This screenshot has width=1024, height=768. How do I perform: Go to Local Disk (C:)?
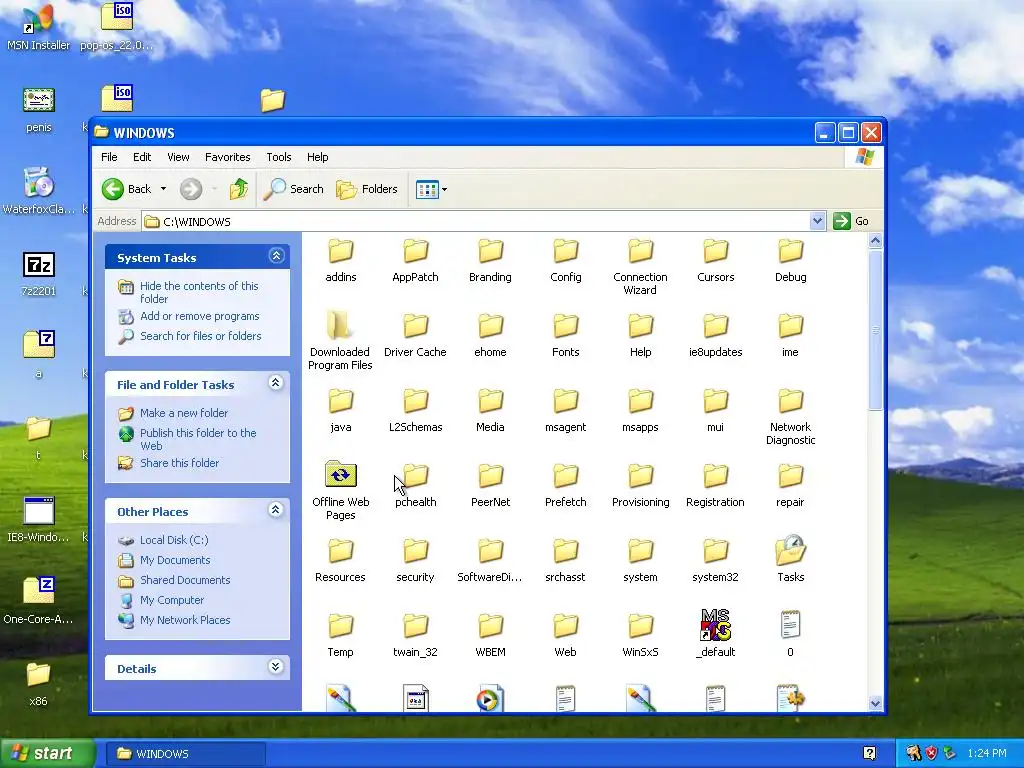coord(174,540)
